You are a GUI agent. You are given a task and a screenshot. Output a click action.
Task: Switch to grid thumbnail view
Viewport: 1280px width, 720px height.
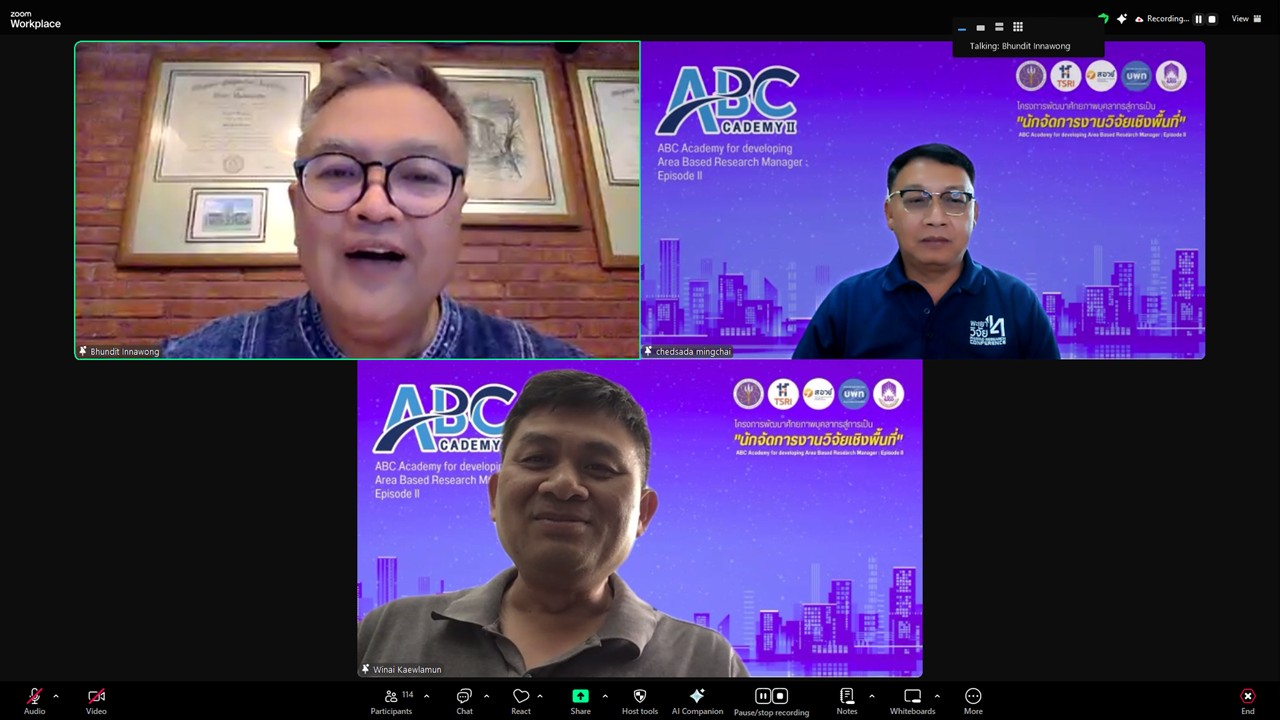click(x=1018, y=28)
